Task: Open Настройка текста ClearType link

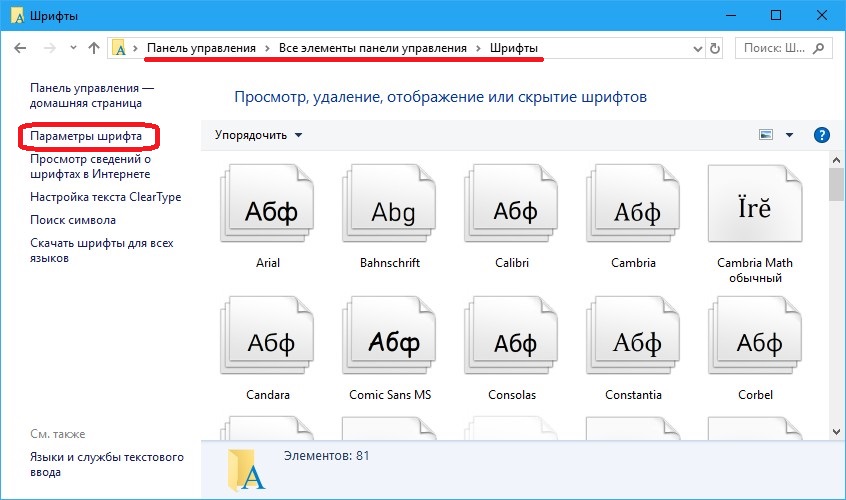Action: (x=106, y=197)
